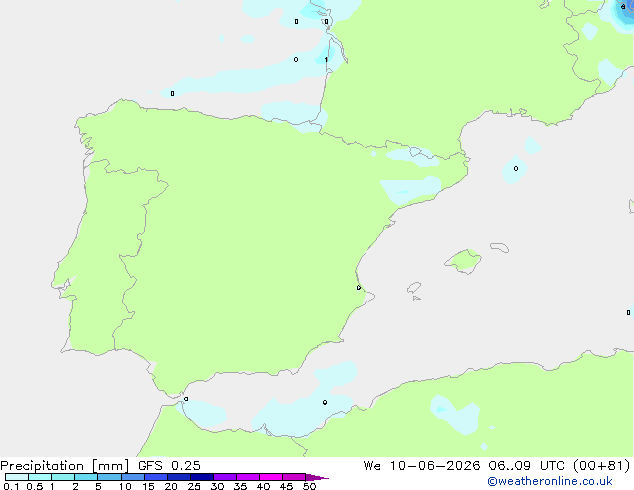Click the legend arrow tip beyond 50
634x490 pixels.
click(317, 477)
